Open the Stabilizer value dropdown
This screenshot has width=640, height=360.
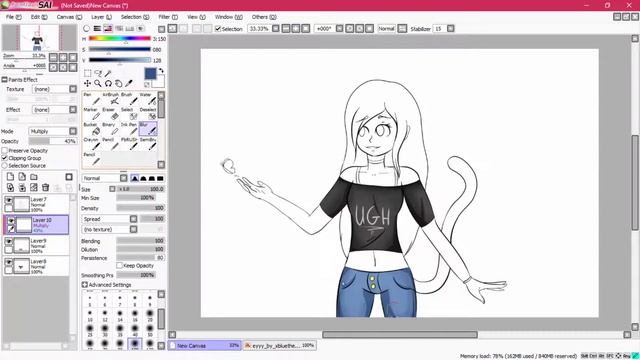coord(451,29)
